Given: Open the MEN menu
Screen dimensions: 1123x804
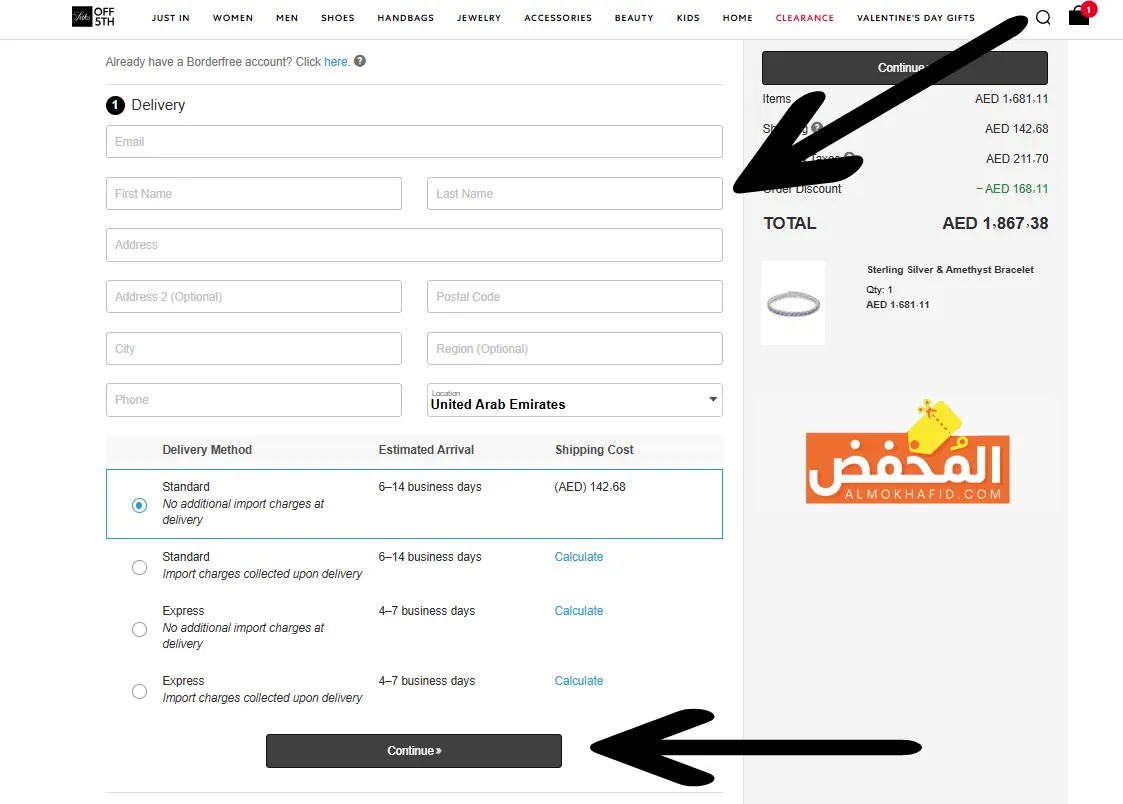Looking at the screenshot, I should click(x=286, y=18).
